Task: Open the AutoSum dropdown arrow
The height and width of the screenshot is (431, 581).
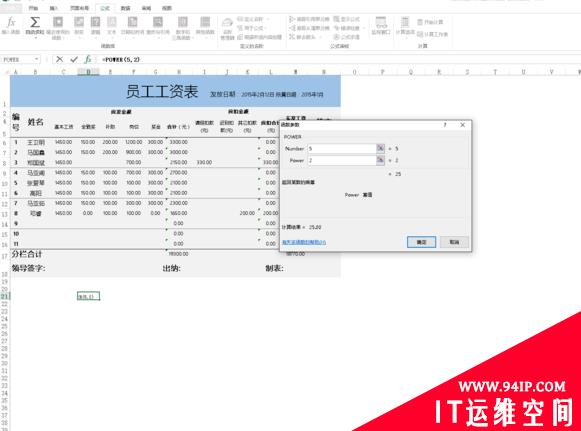Action: click(x=35, y=38)
